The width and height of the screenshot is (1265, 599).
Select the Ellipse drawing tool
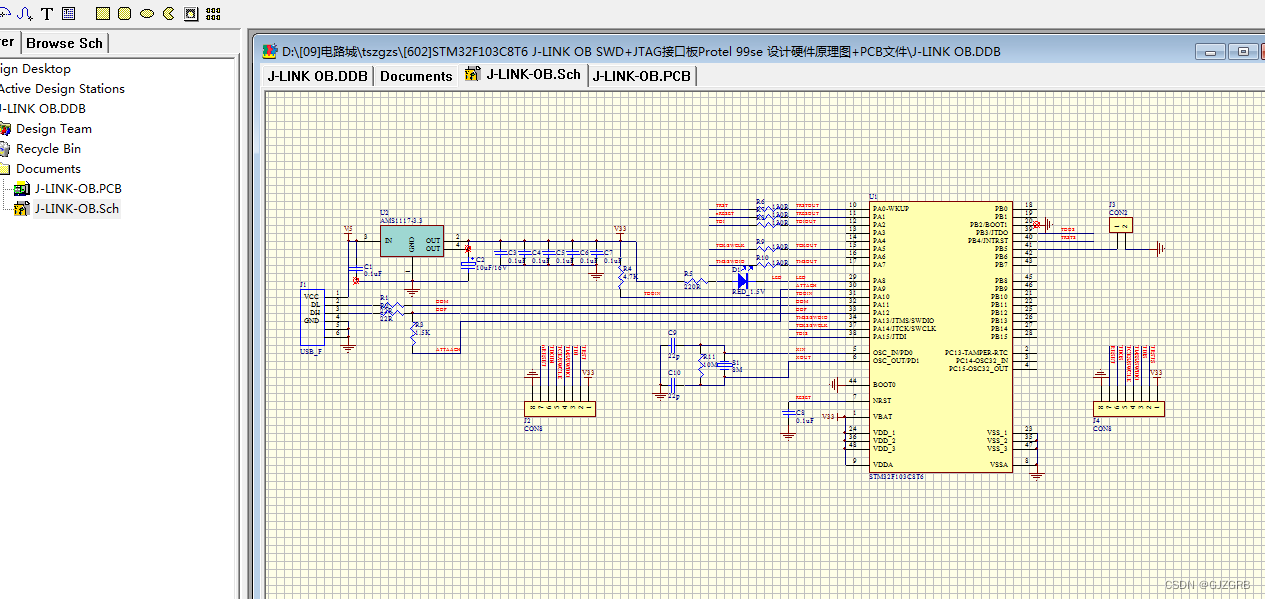coord(146,13)
